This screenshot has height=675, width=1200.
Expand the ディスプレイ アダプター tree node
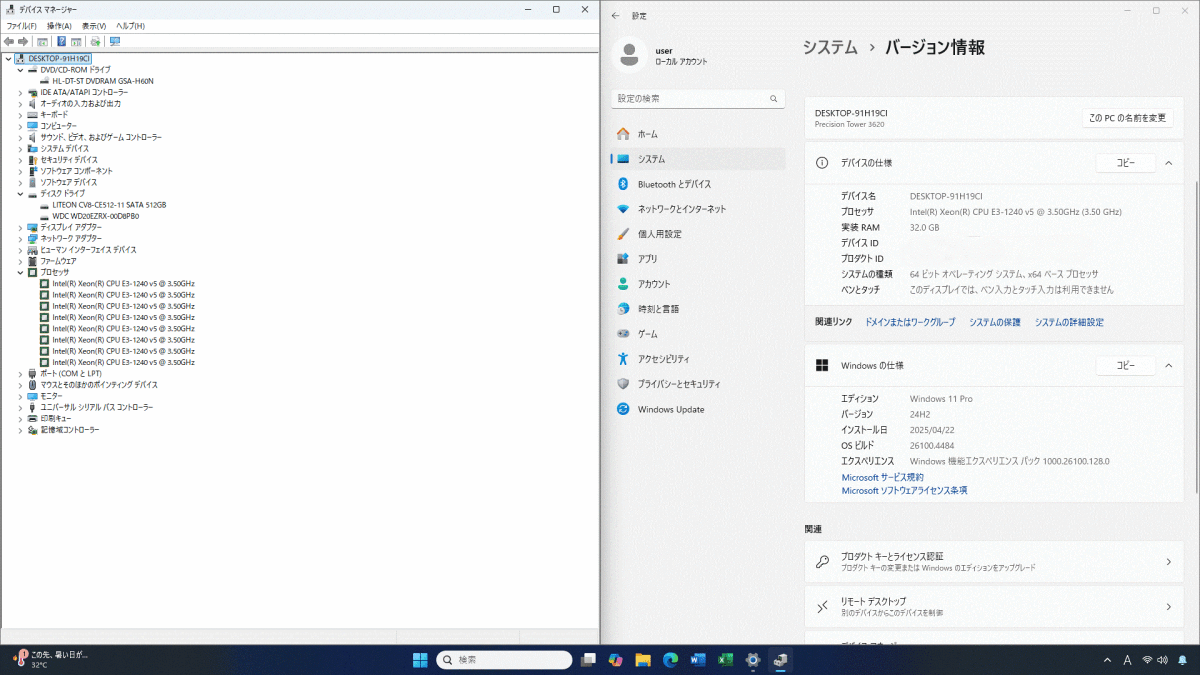tap(20, 227)
